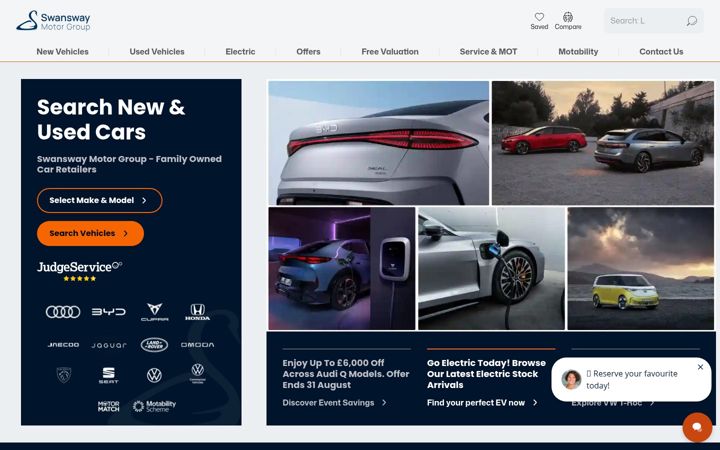
Task: Open the Offers menu
Action: coord(308,52)
